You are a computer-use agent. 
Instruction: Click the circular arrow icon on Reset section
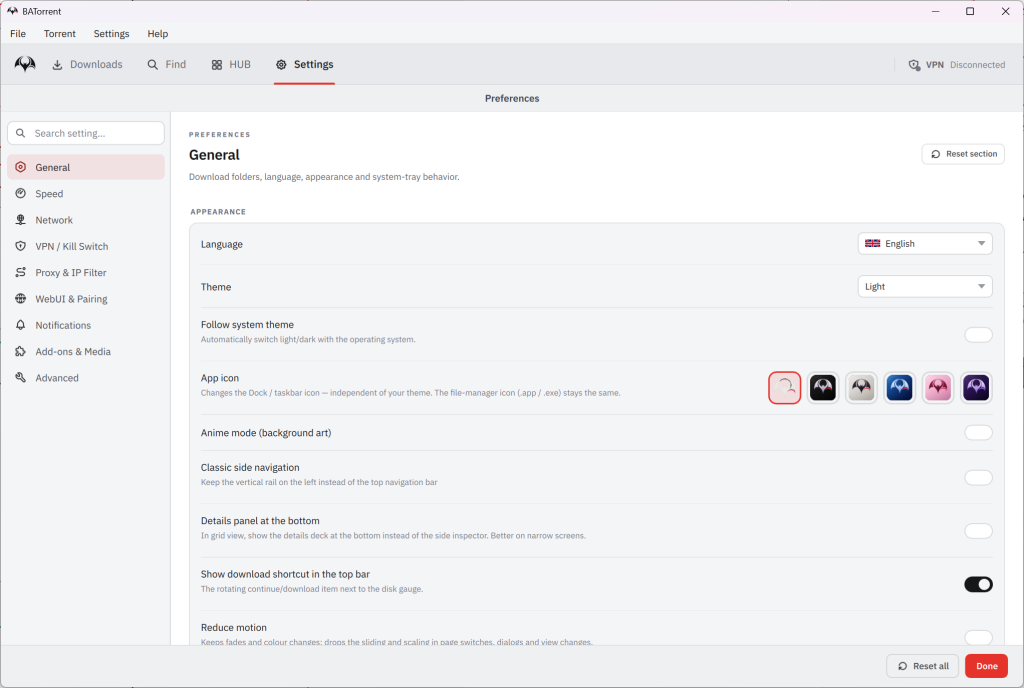pyautogui.click(x=936, y=154)
